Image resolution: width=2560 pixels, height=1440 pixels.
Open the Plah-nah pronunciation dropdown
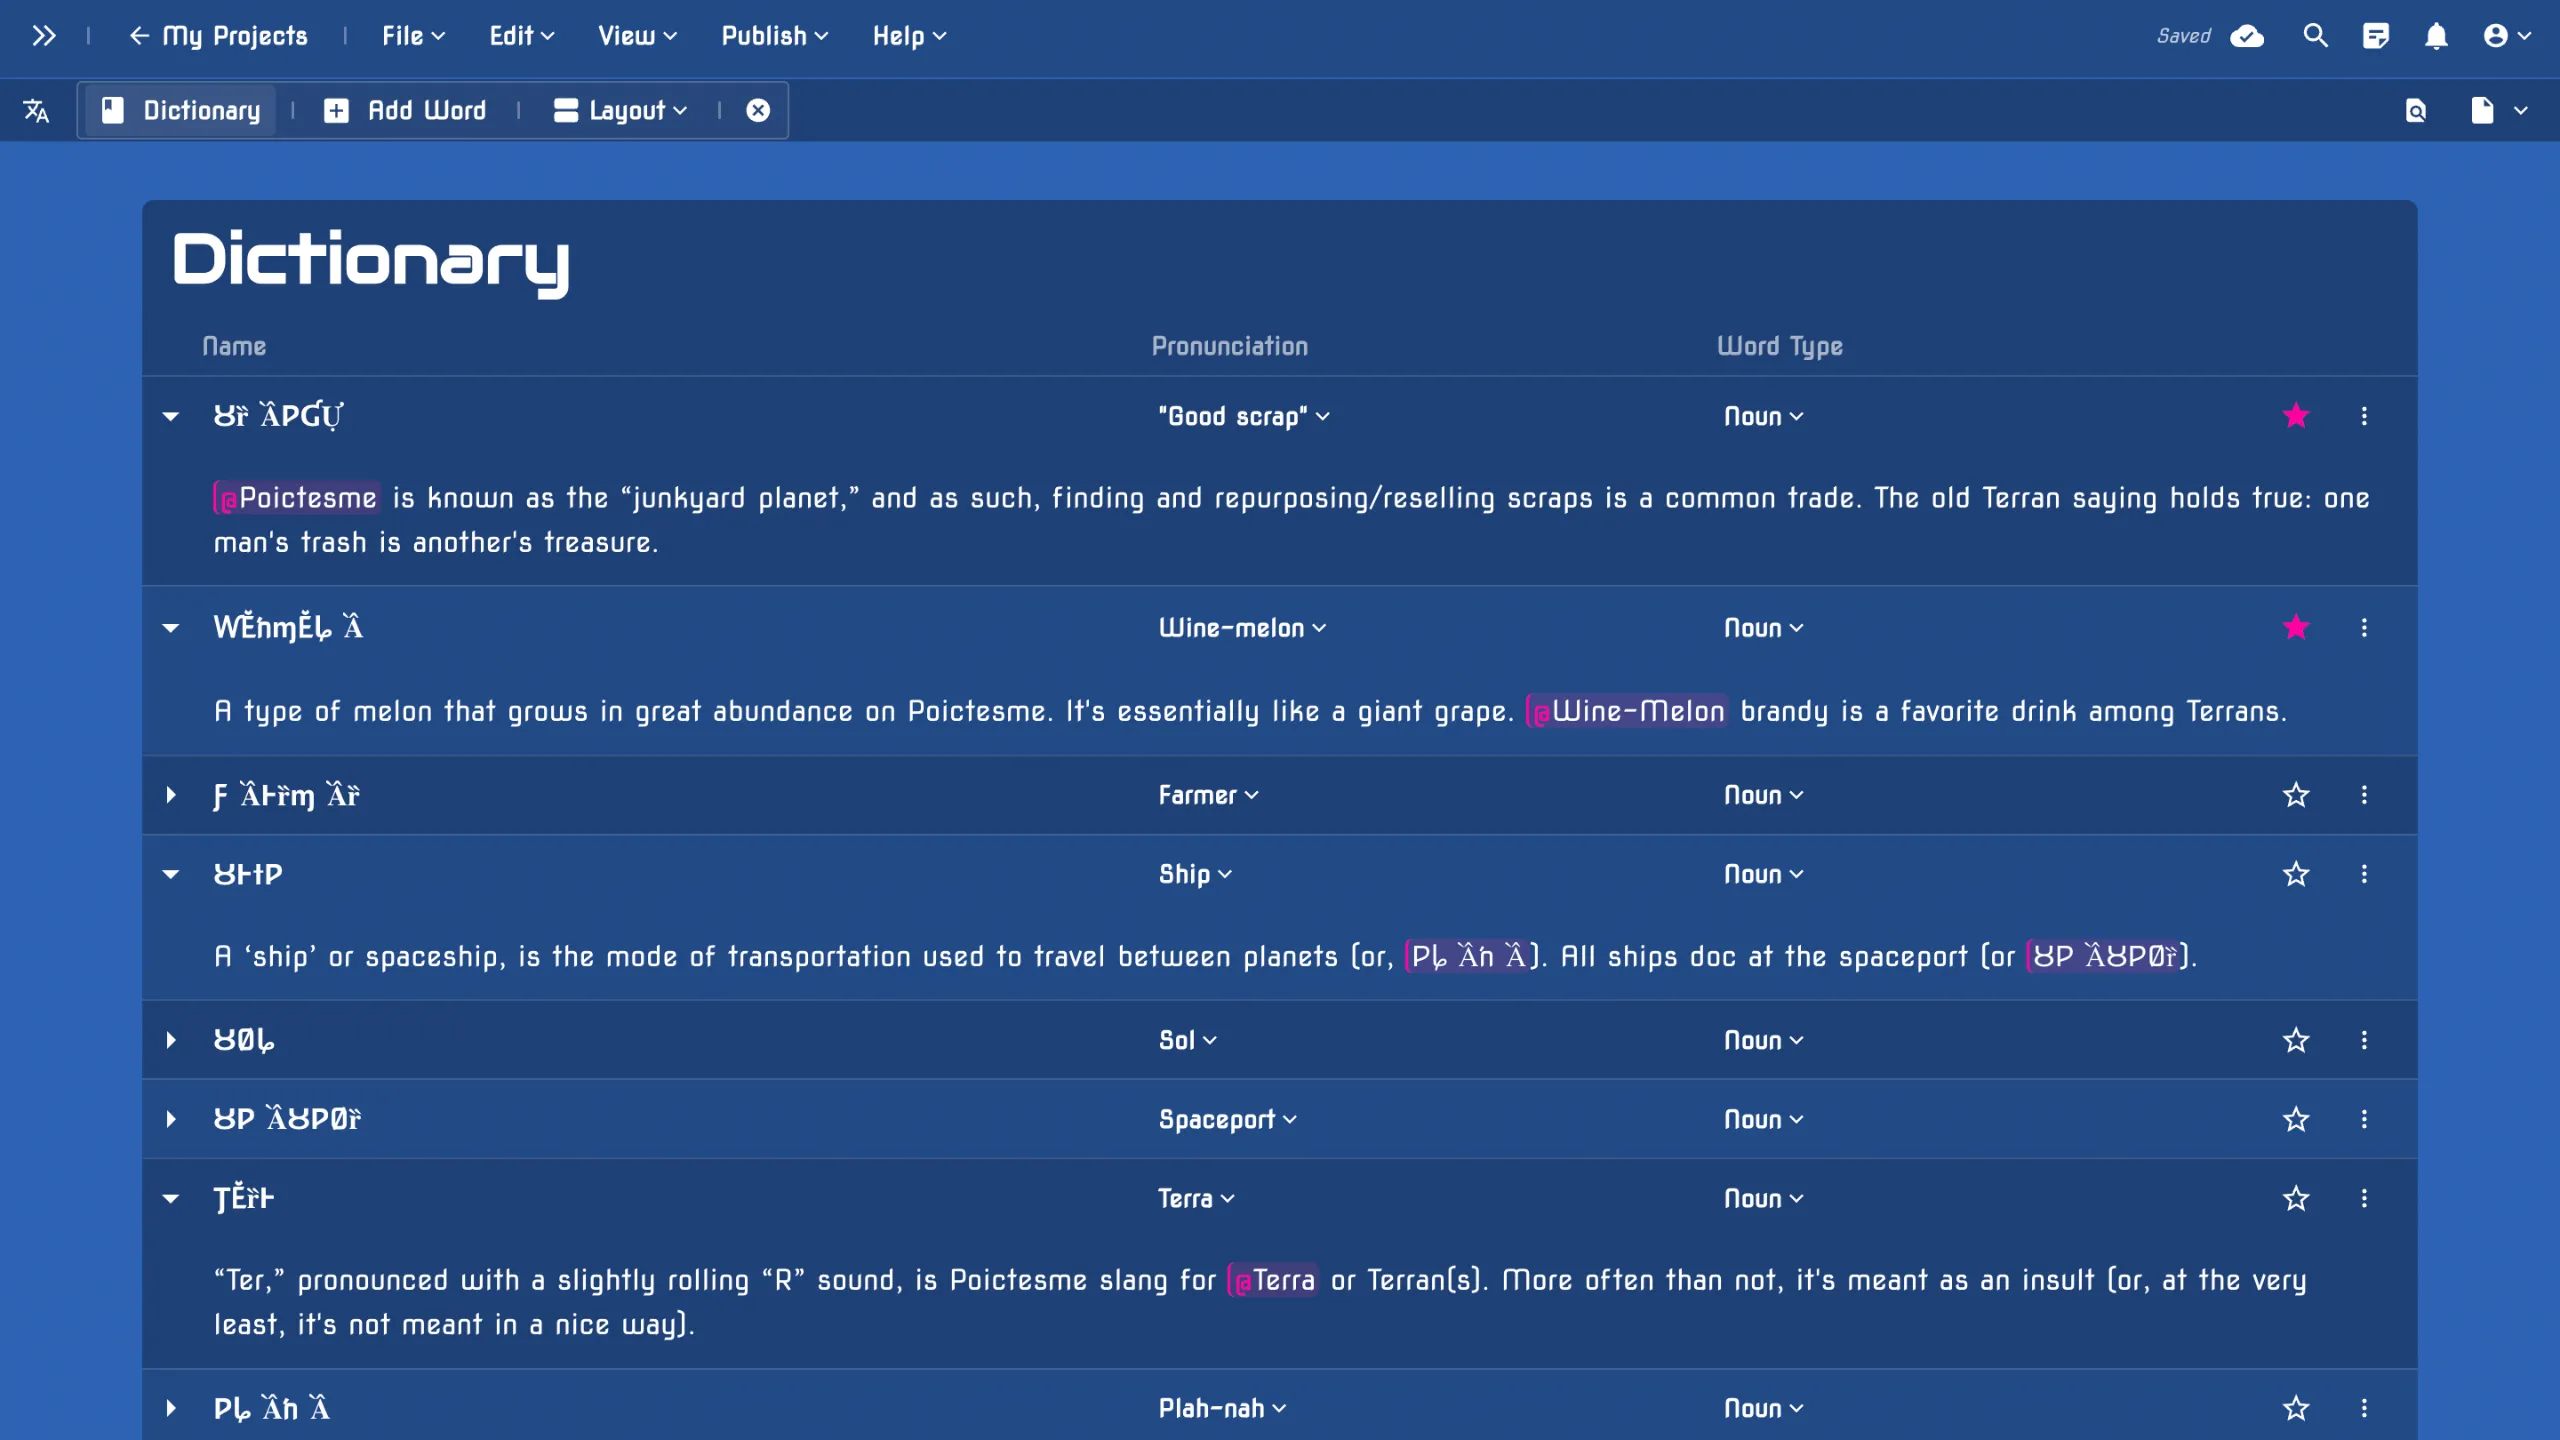[x=1222, y=1408]
